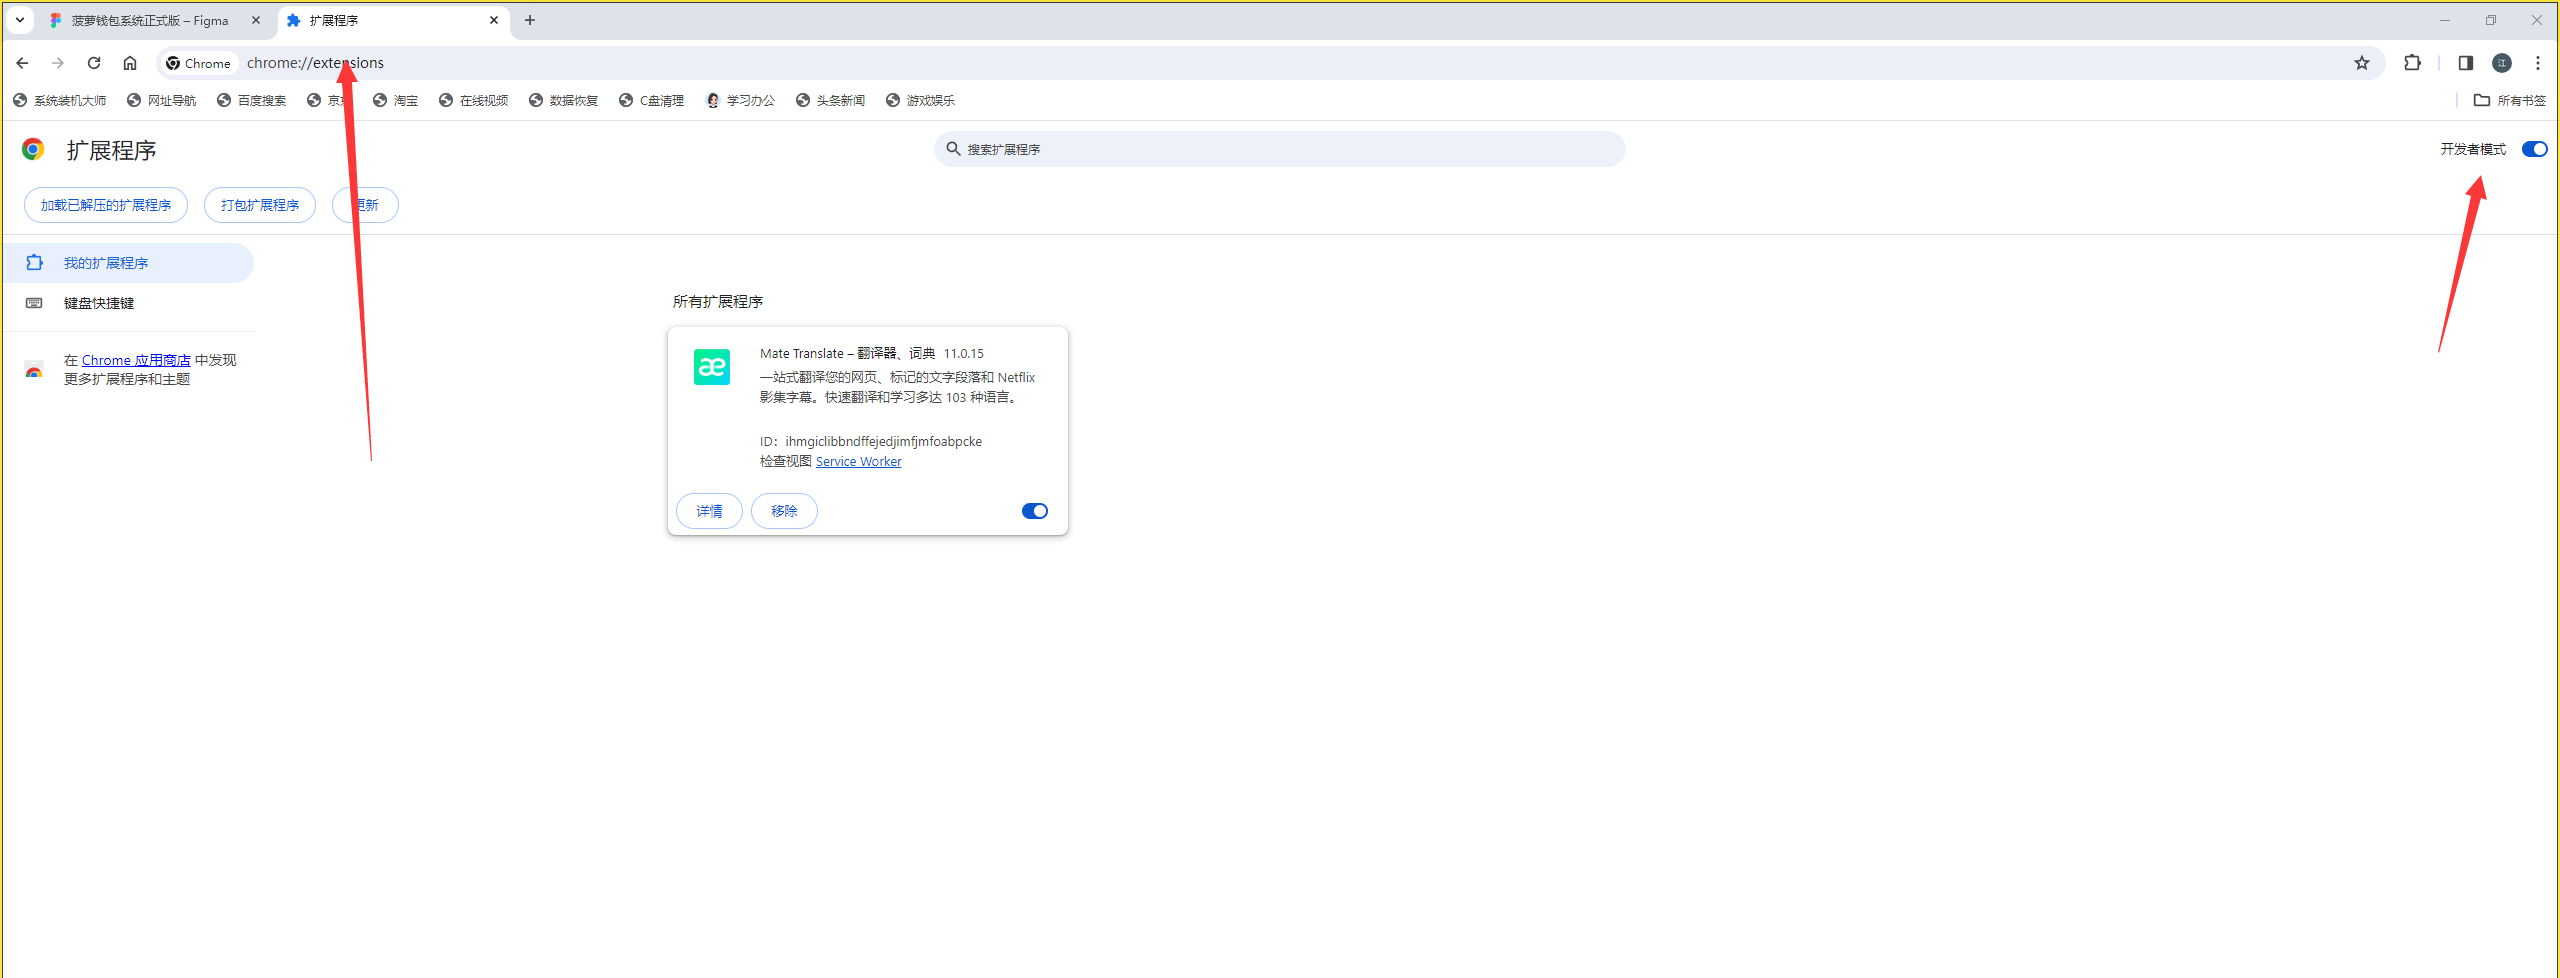Open 头条新闻 bookmark
The width and height of the screenshot is (2560, 978).
[x=831, y=100]
